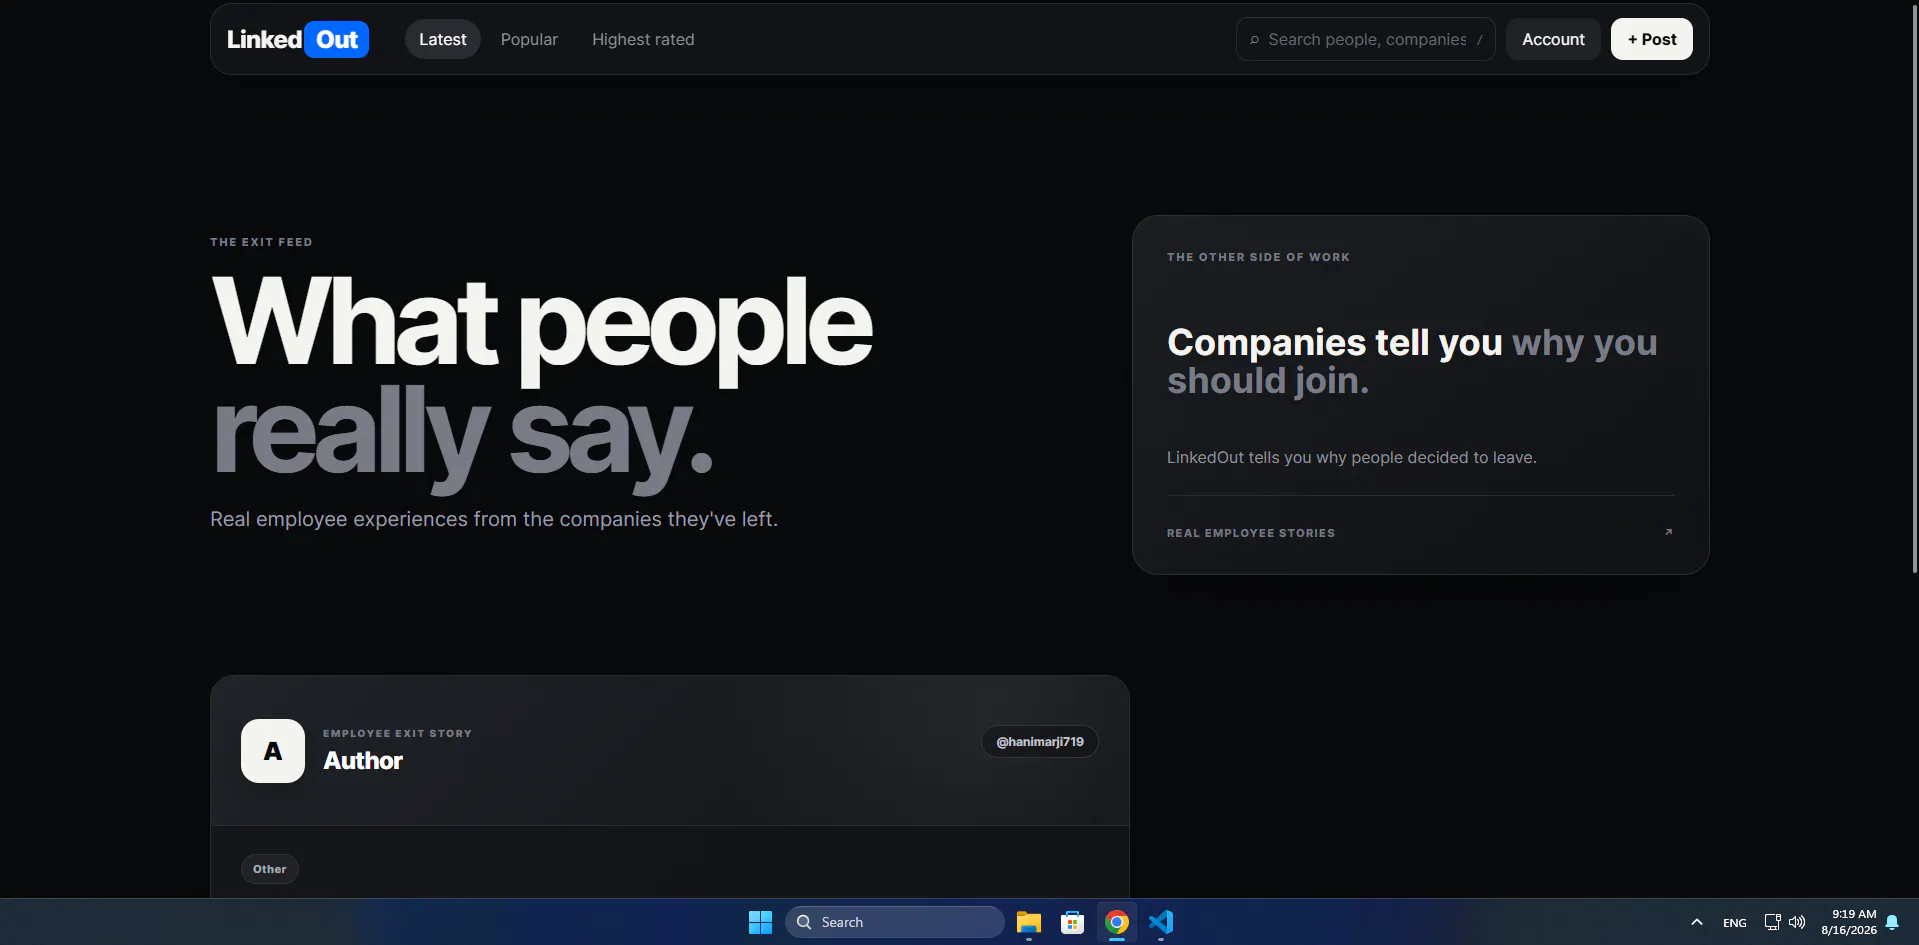Open File Explorer from the taskbar
The height and width of the screenshot is (945, 1919).
click(x=1028, y=922)
